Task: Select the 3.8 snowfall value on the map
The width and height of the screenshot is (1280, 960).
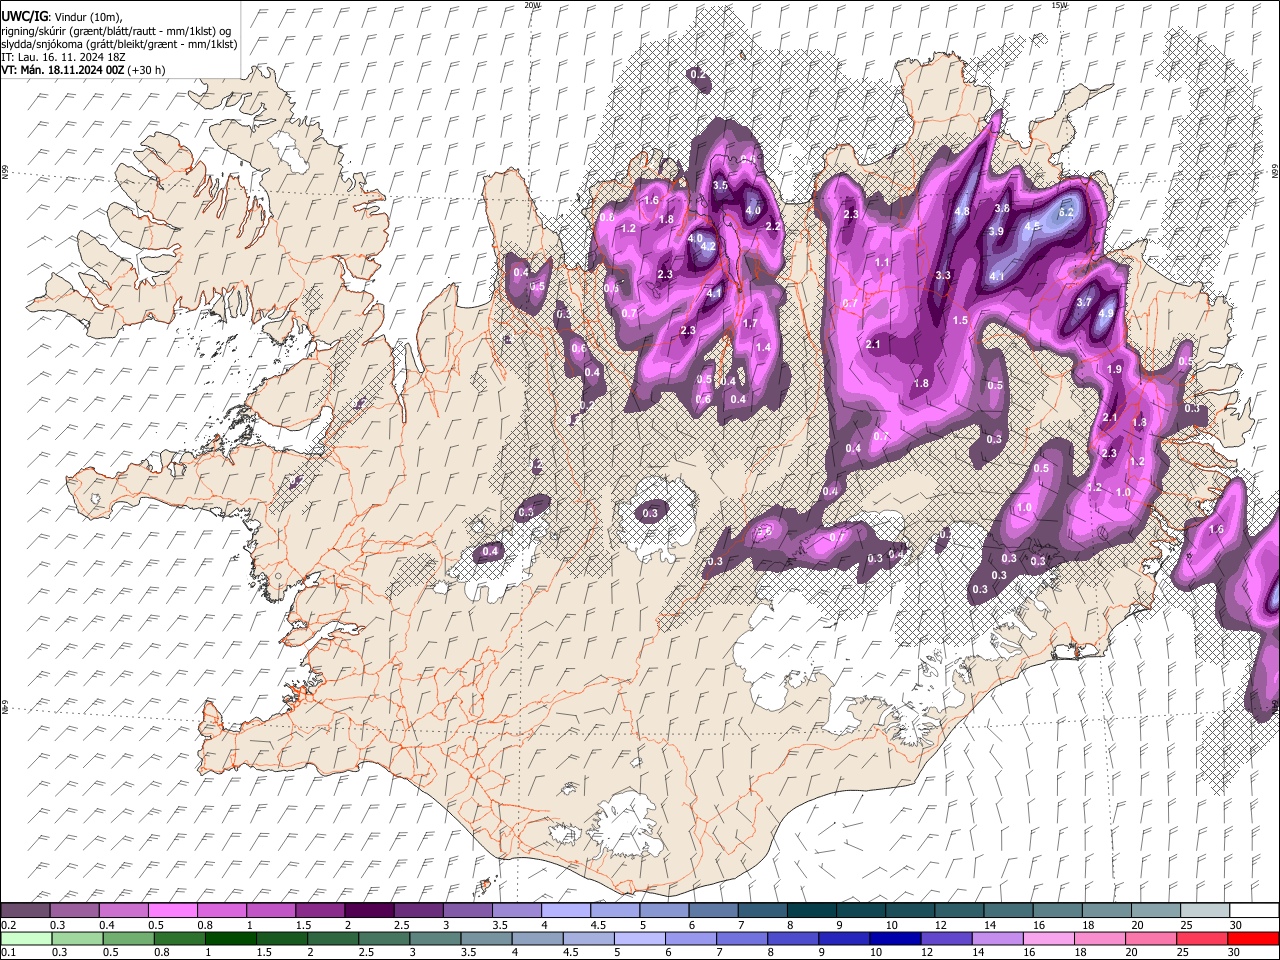Action: click(1003, 208)
